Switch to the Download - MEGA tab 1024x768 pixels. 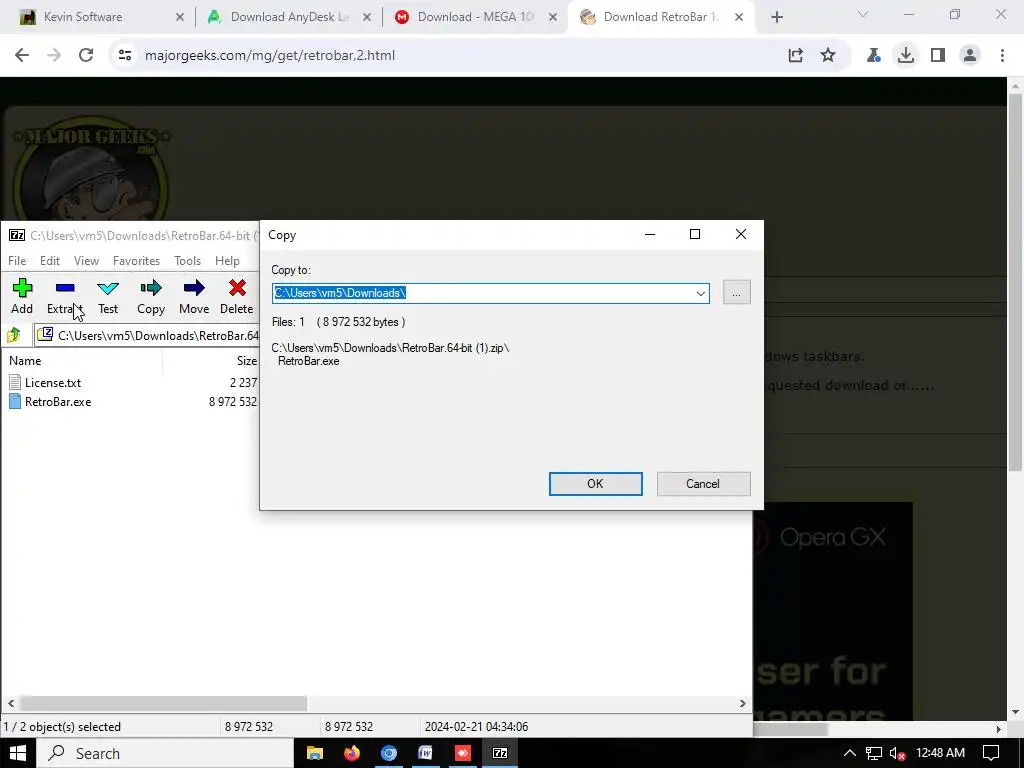(475, 17)
